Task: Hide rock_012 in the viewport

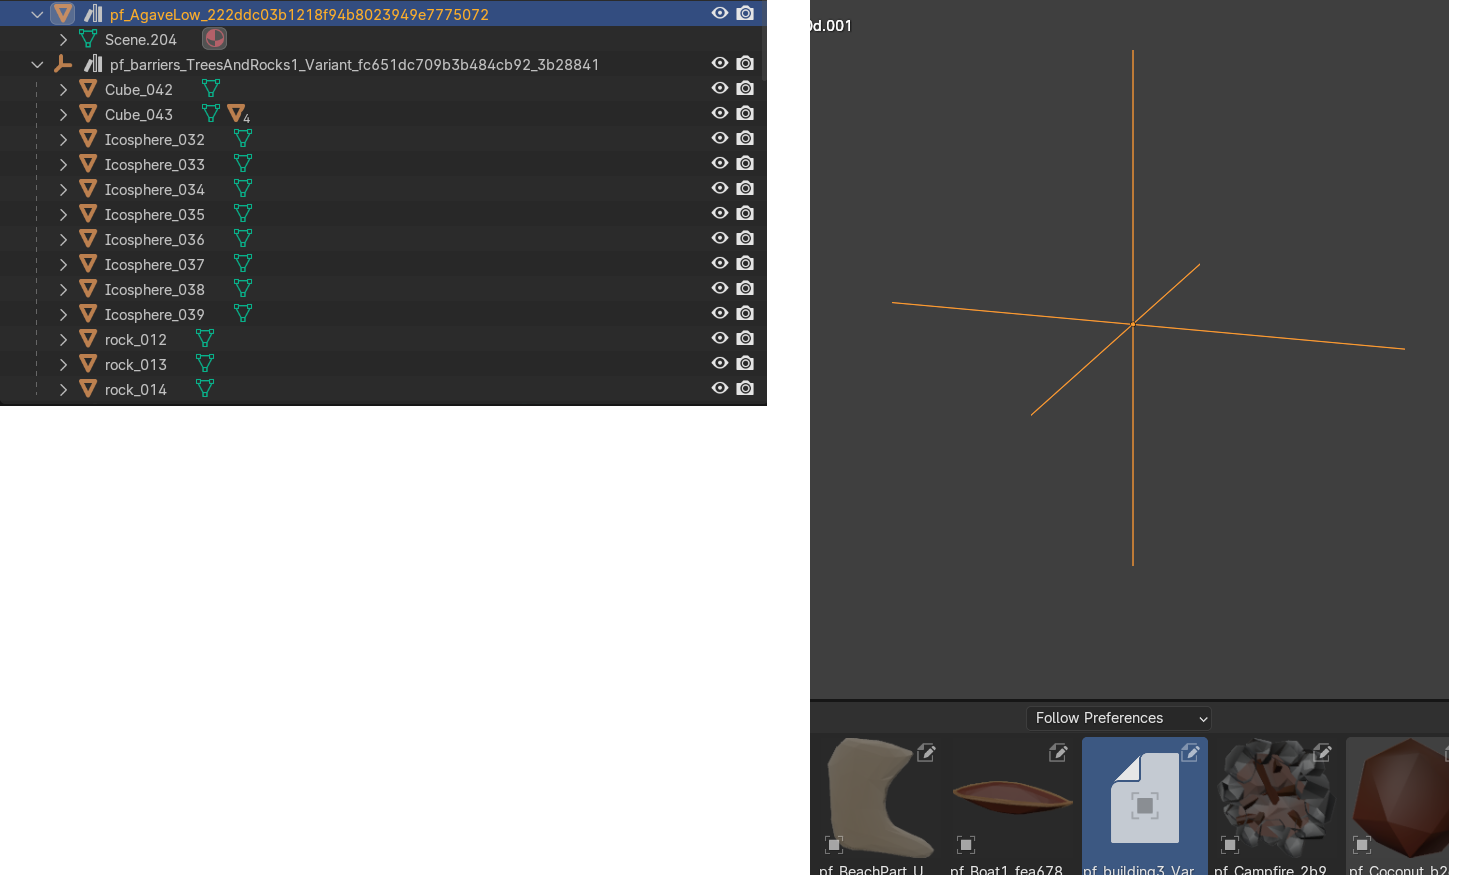Action: (720, 338)
